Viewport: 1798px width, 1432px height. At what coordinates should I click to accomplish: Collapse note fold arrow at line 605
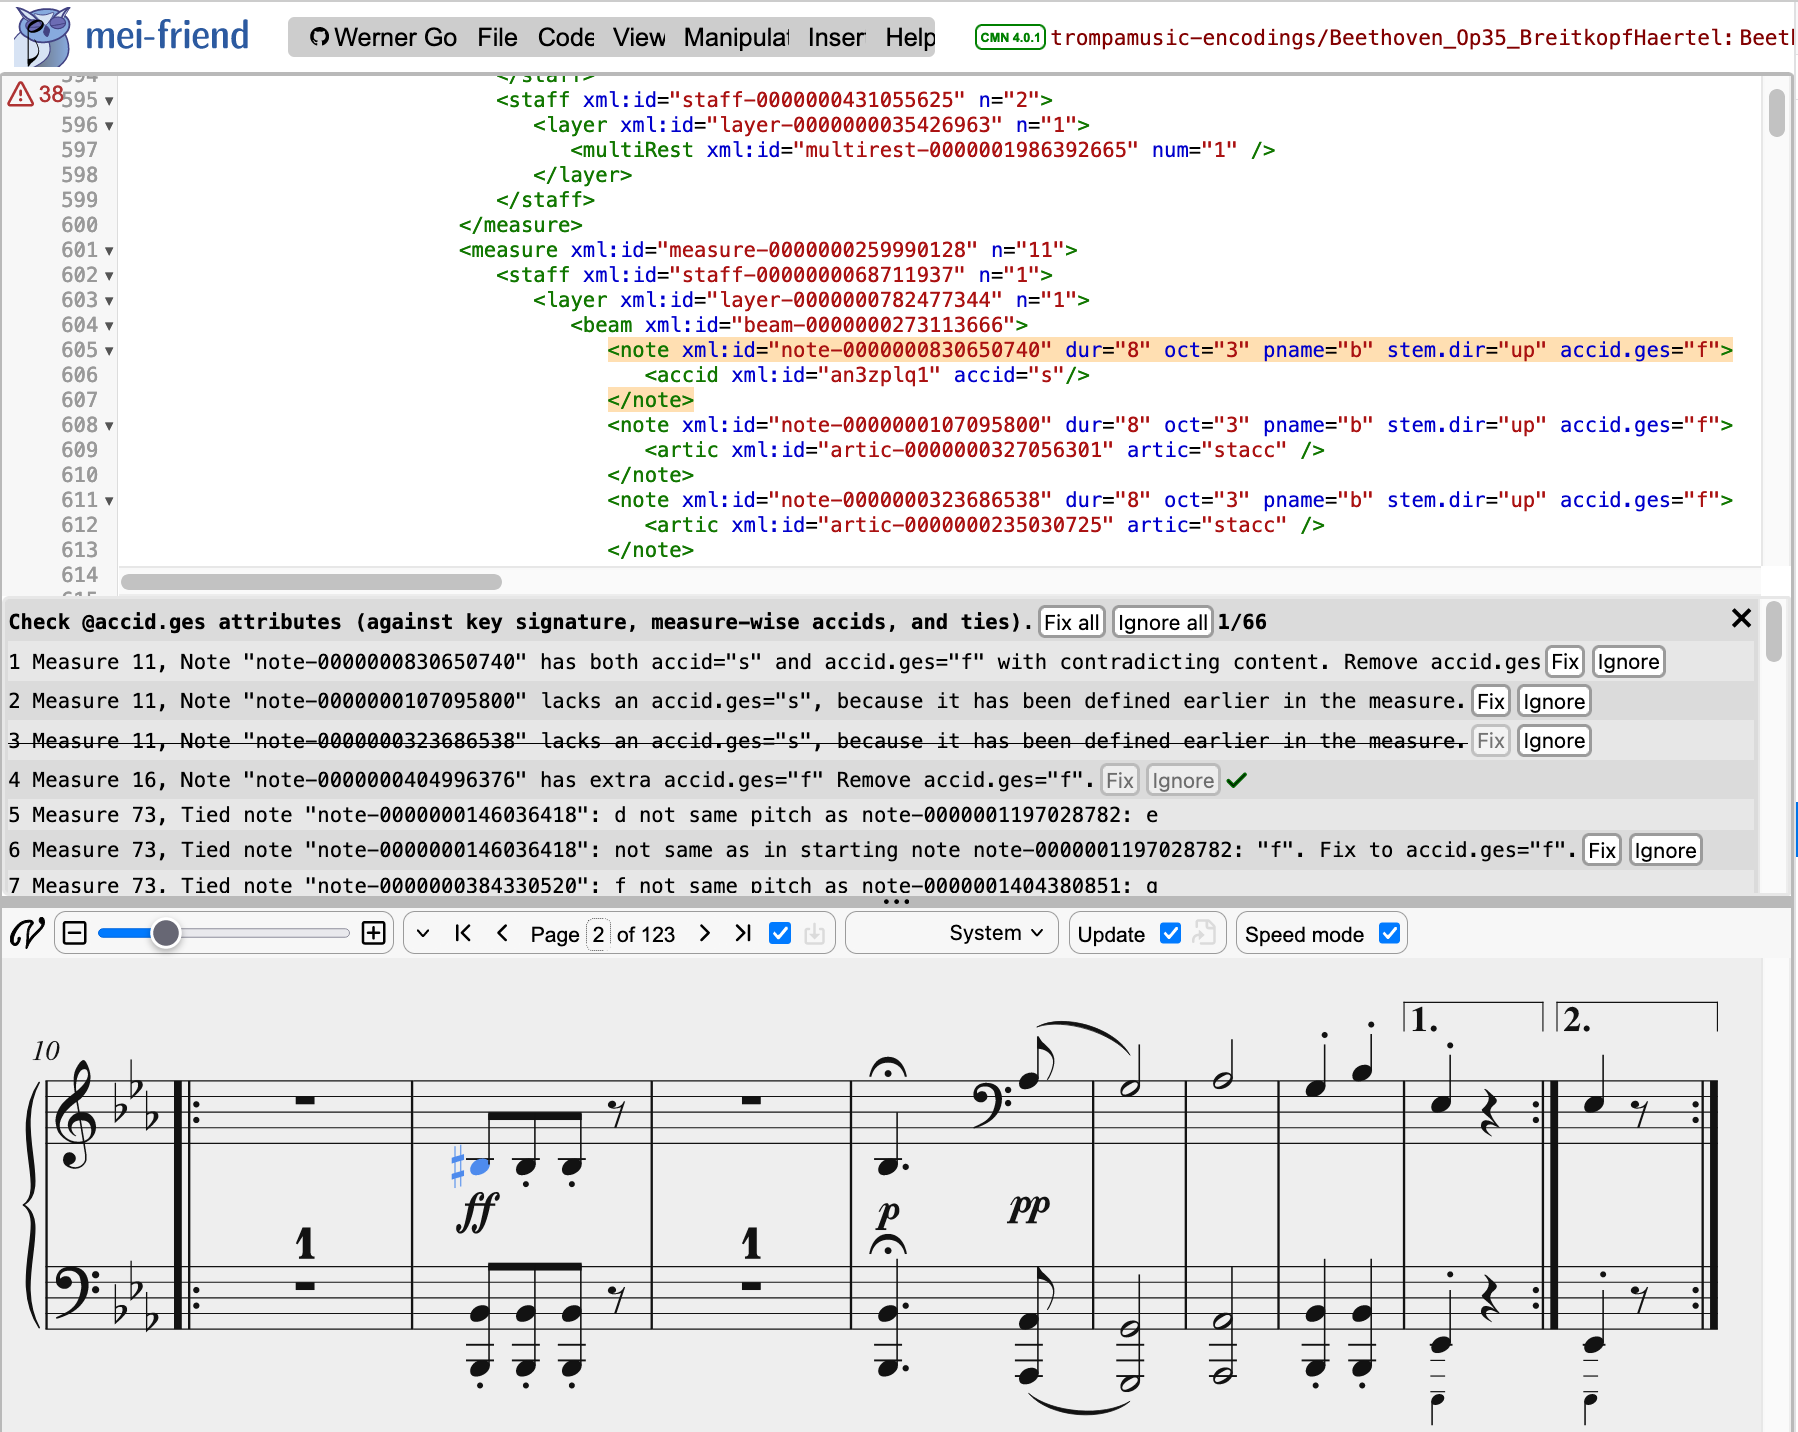point(109,351)
